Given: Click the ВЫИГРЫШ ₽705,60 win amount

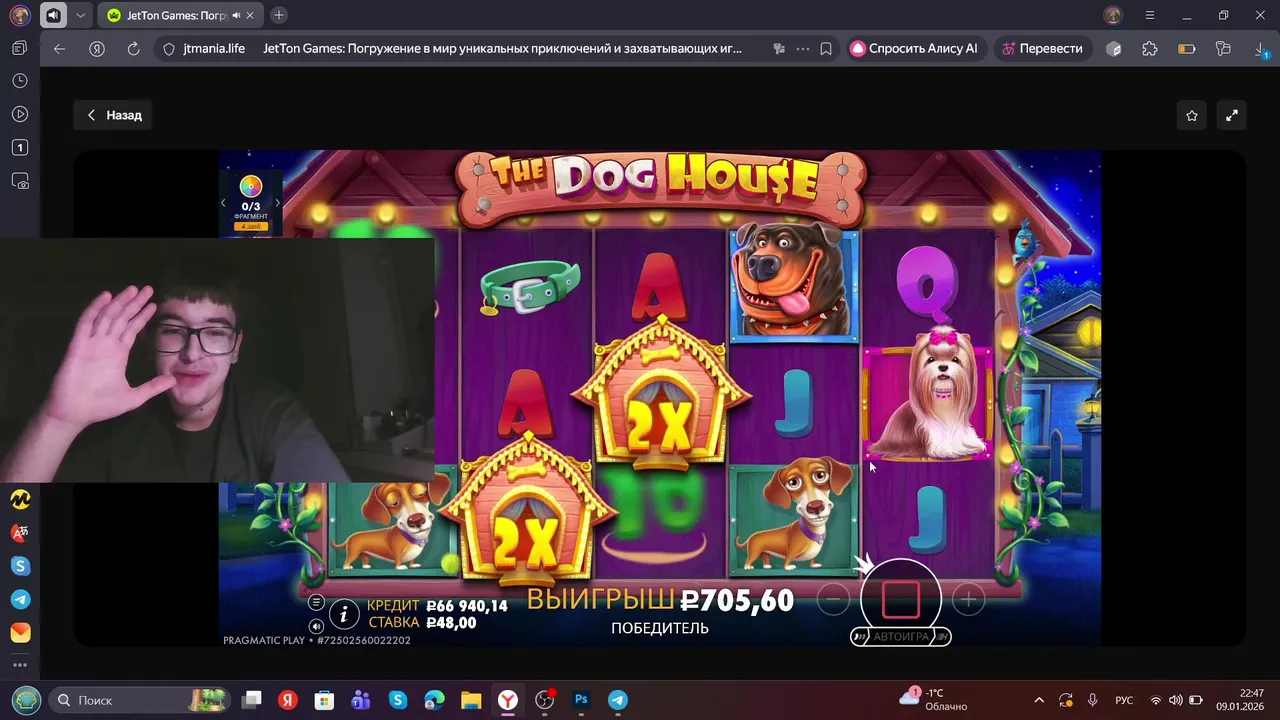Looking at the screenshot, I should 660,600.
